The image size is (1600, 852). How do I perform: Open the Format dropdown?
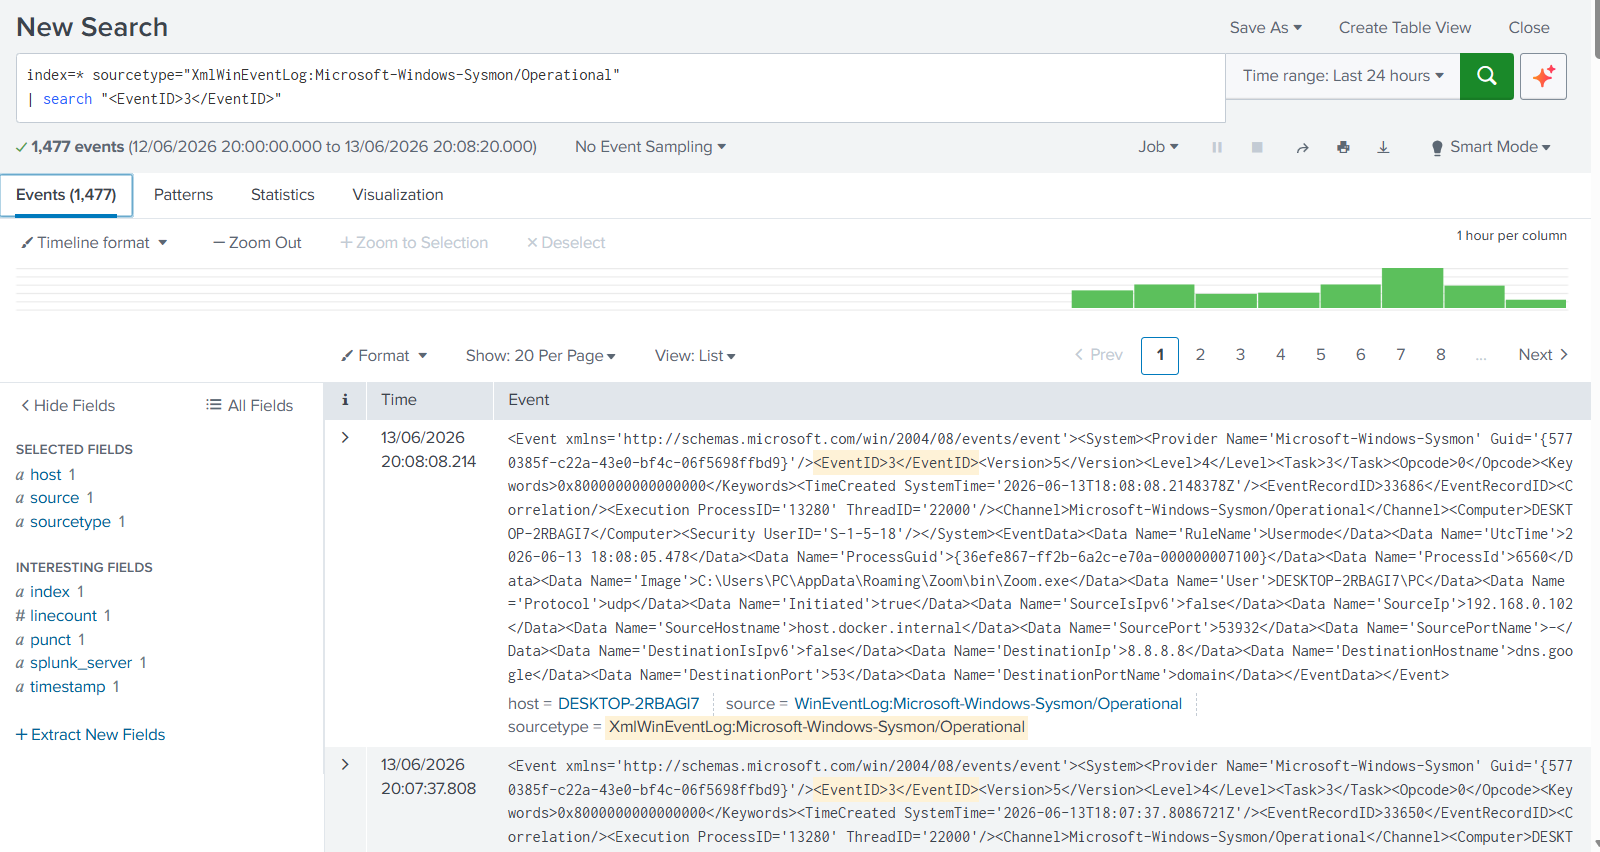(x=384, y=356)
